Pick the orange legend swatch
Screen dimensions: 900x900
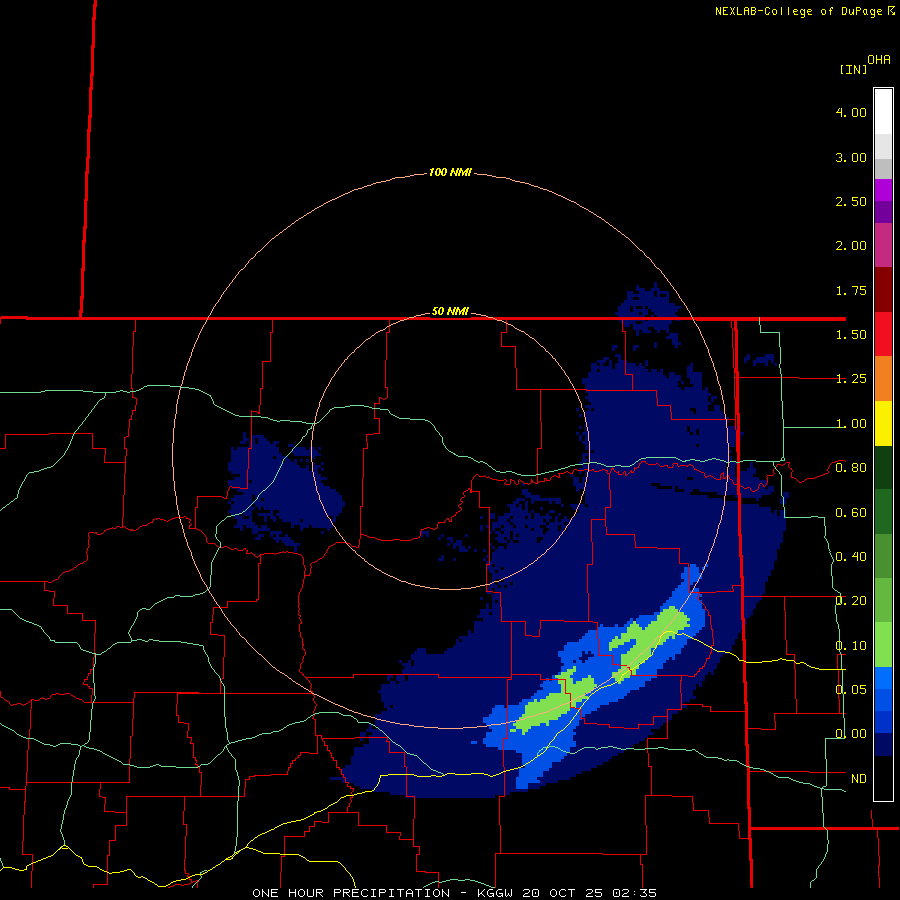pos(883,379)
